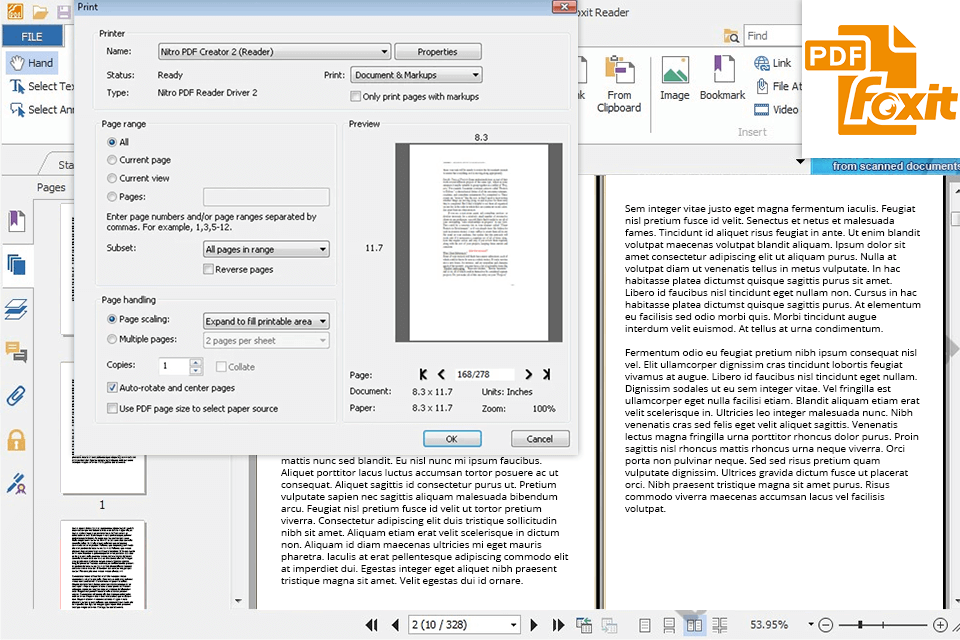The image size is (960, 640).
Task: Open the Attachments paperclip panel
Action: pos(16,395)
